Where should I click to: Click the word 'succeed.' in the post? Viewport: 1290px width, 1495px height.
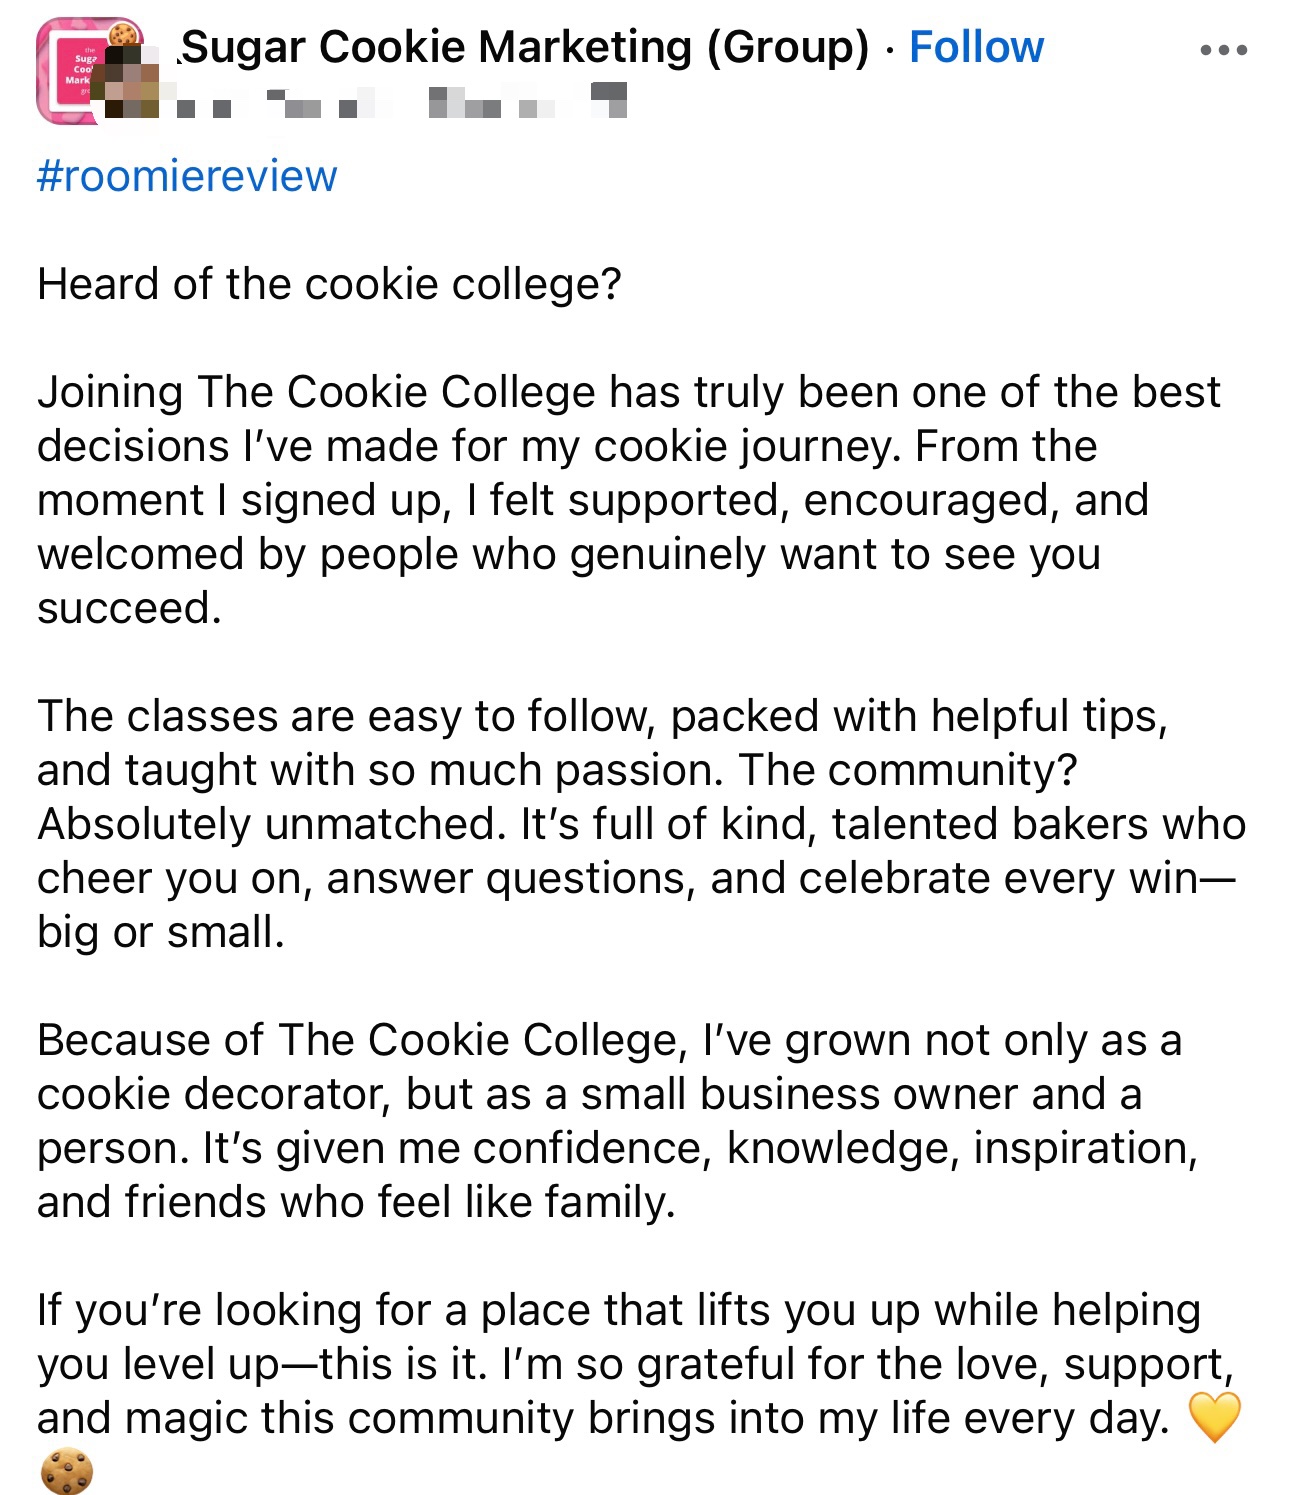click(x=129, y=608)
